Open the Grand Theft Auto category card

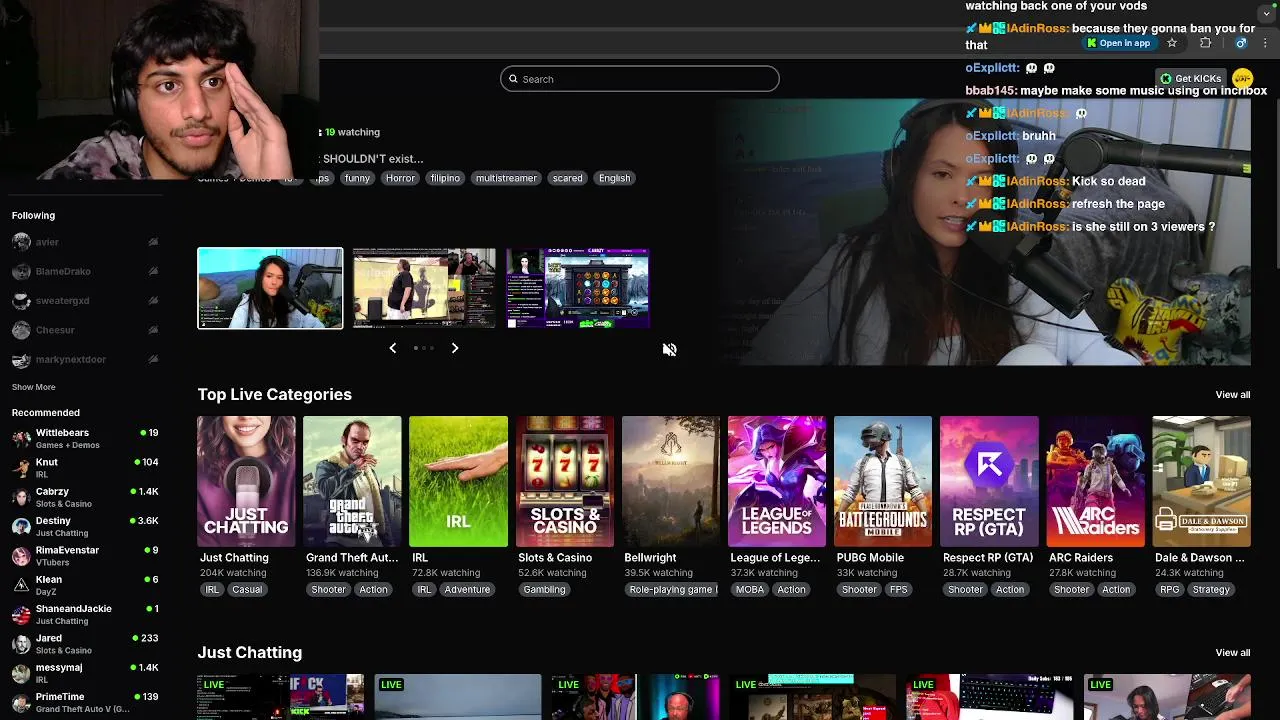click(x=352, y=482)
